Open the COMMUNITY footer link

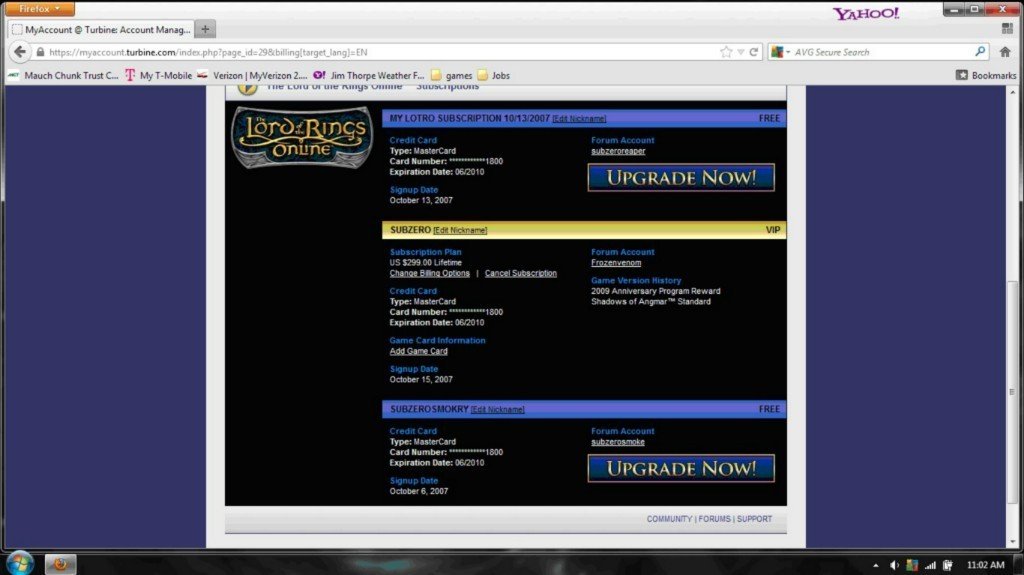pyautogui.click(x=669, y=519)
